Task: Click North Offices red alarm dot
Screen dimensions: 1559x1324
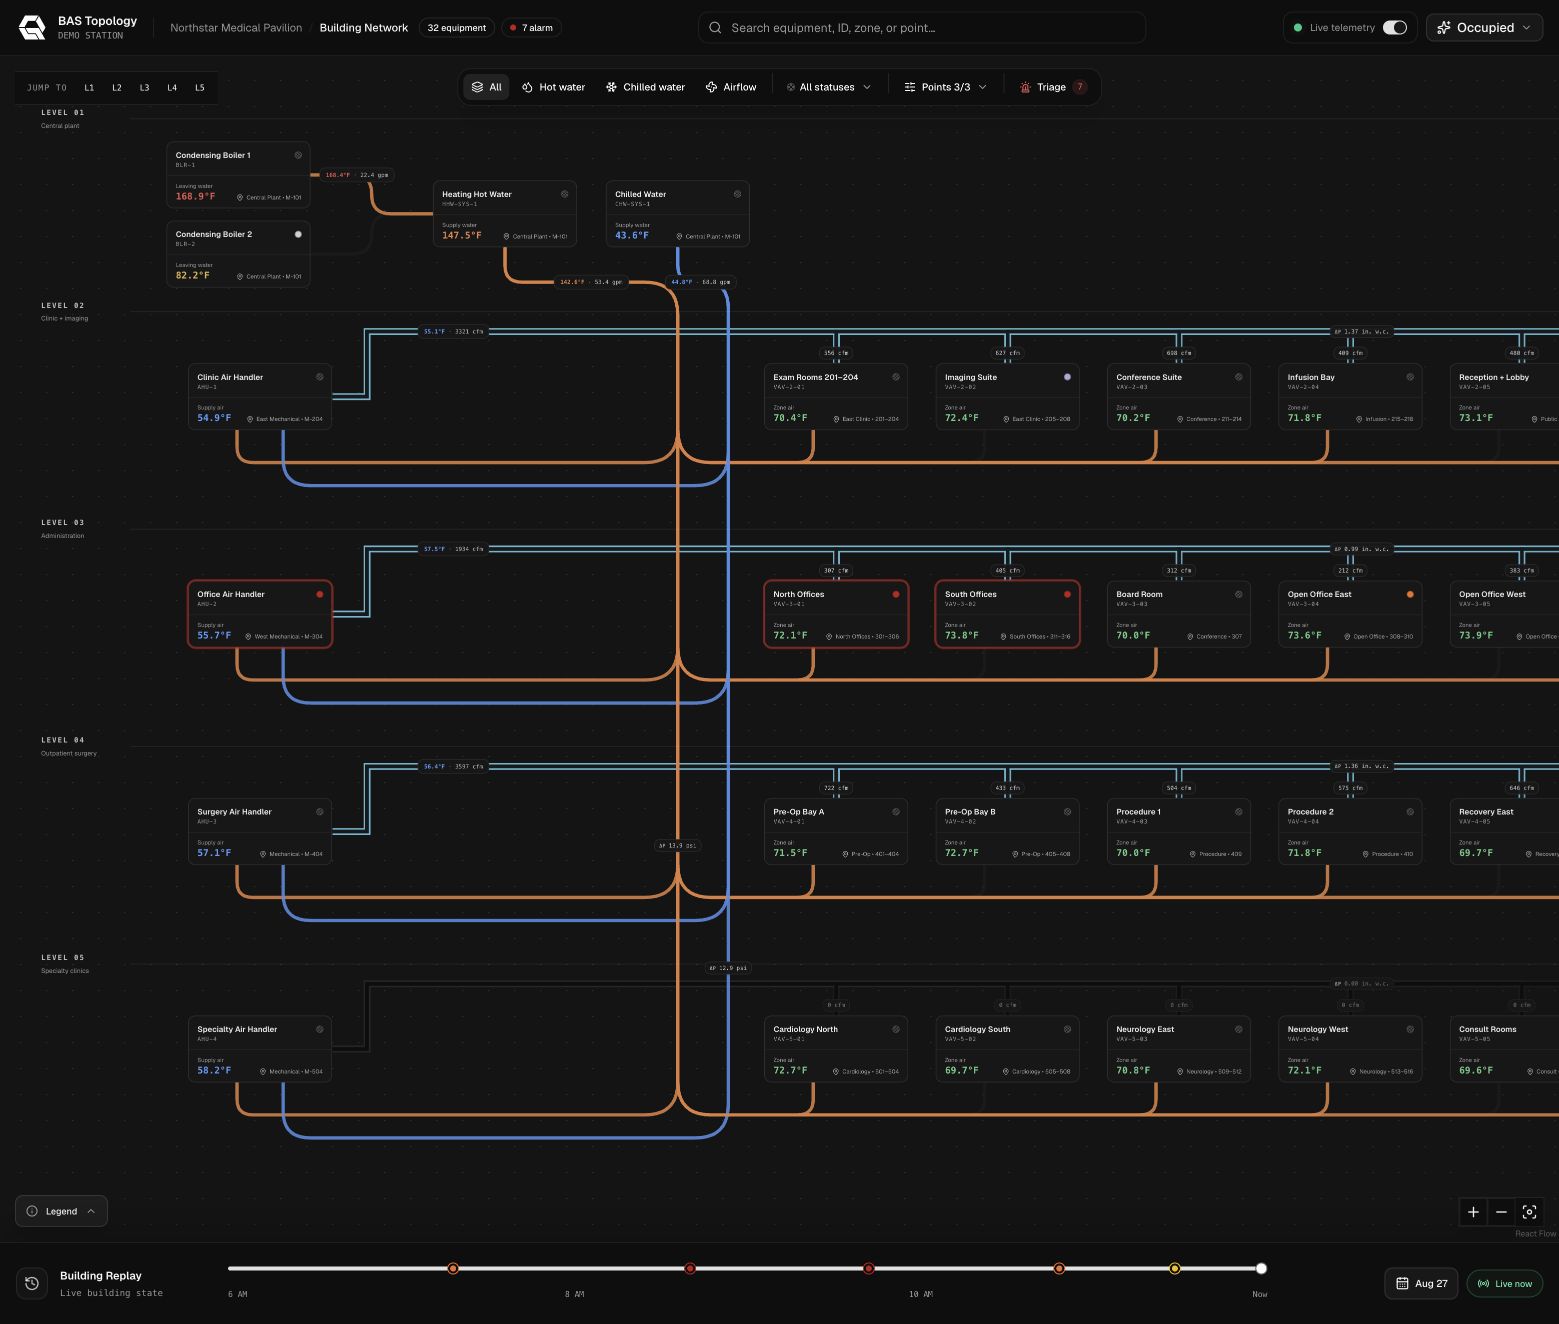Action: (x=896, y=594)
